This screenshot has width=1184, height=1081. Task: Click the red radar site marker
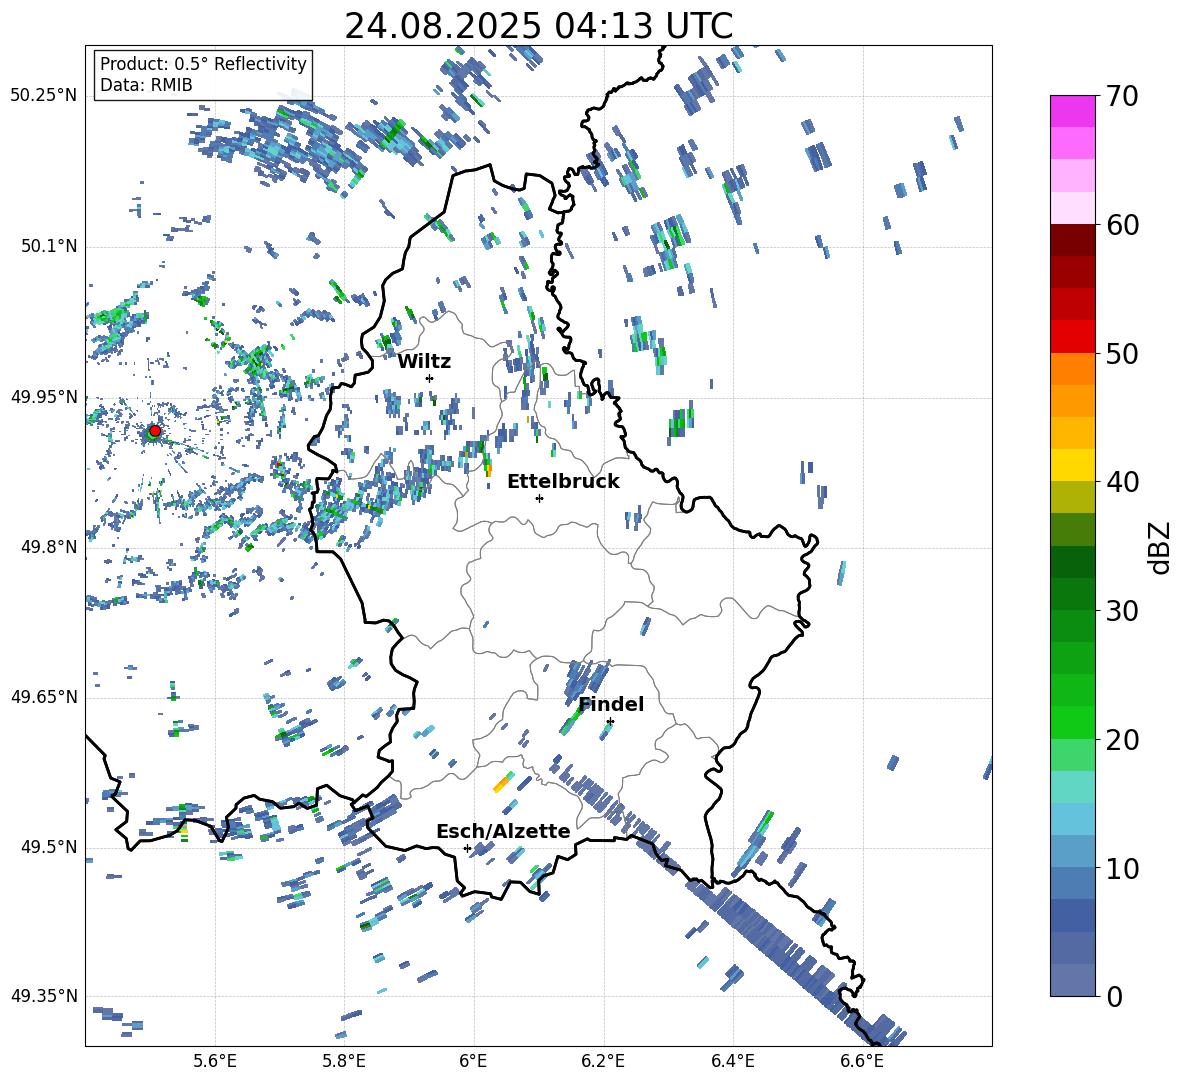tap(155, 431)
